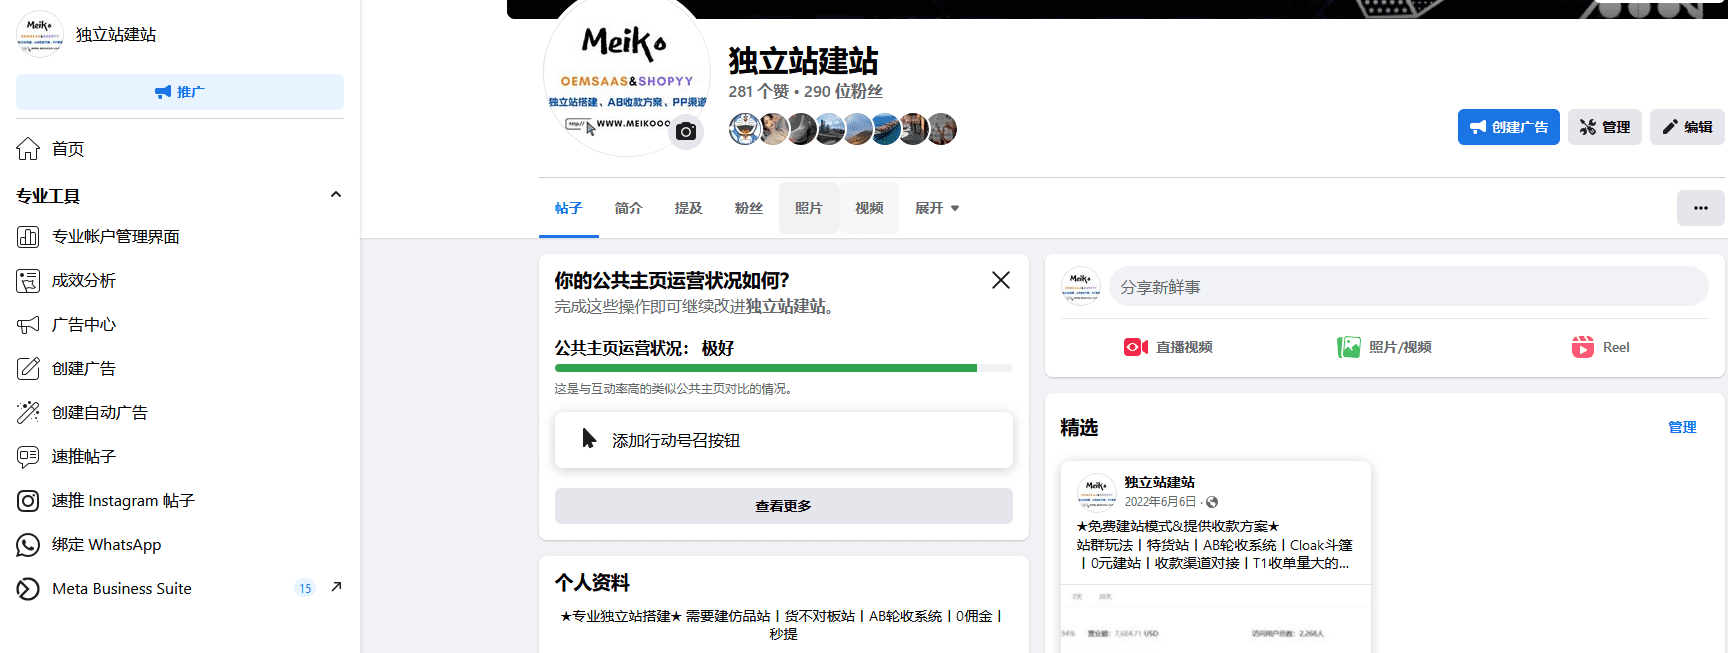
Task: Click 你的公共主页运营状况如何? heading
Action: pyautogui.click(x=672, y=281)
